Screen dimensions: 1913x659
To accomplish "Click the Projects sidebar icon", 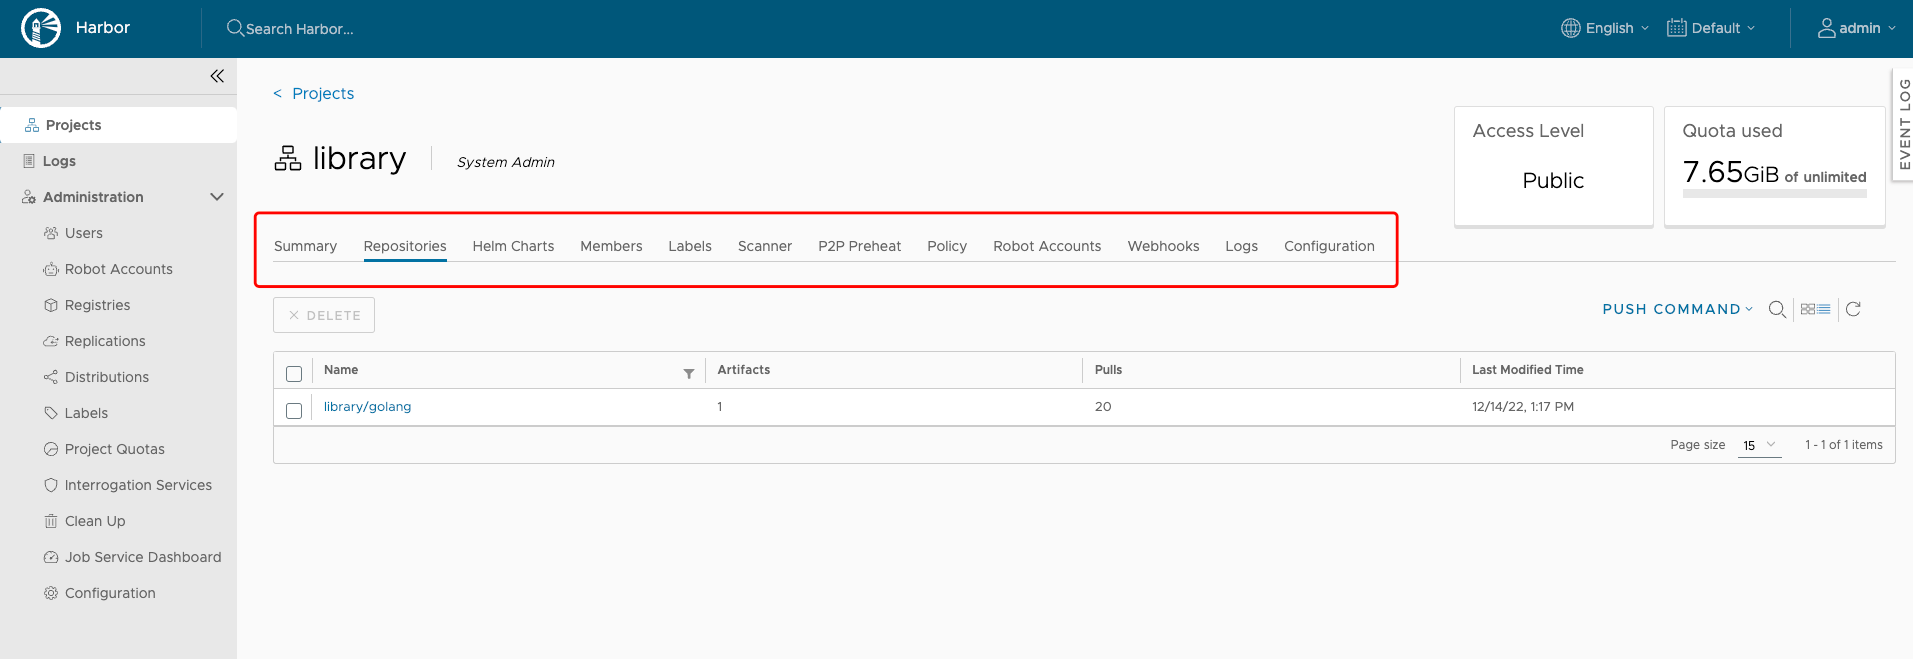I will (x=32, y=125).
